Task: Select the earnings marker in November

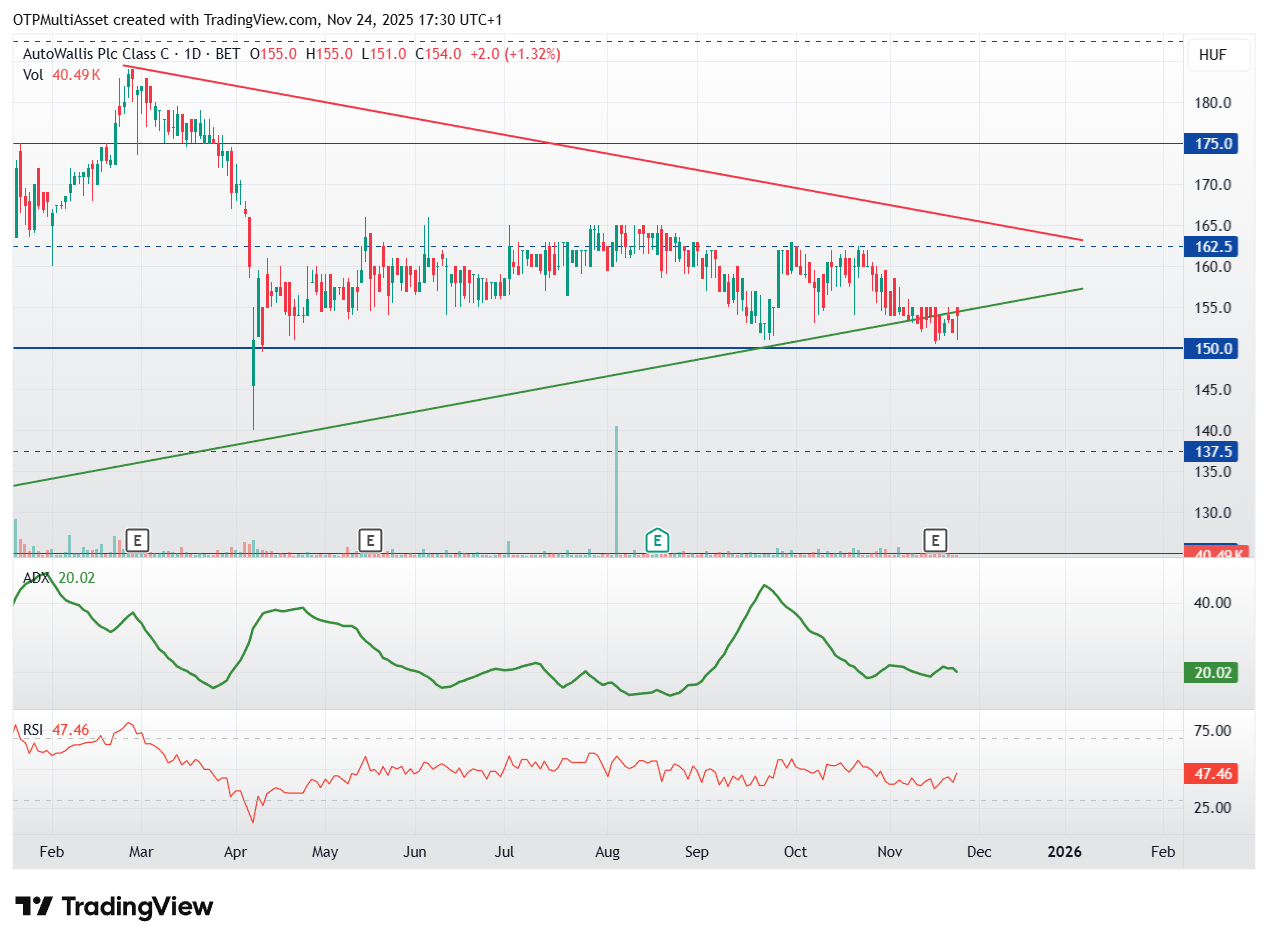Action: (935, 541)
